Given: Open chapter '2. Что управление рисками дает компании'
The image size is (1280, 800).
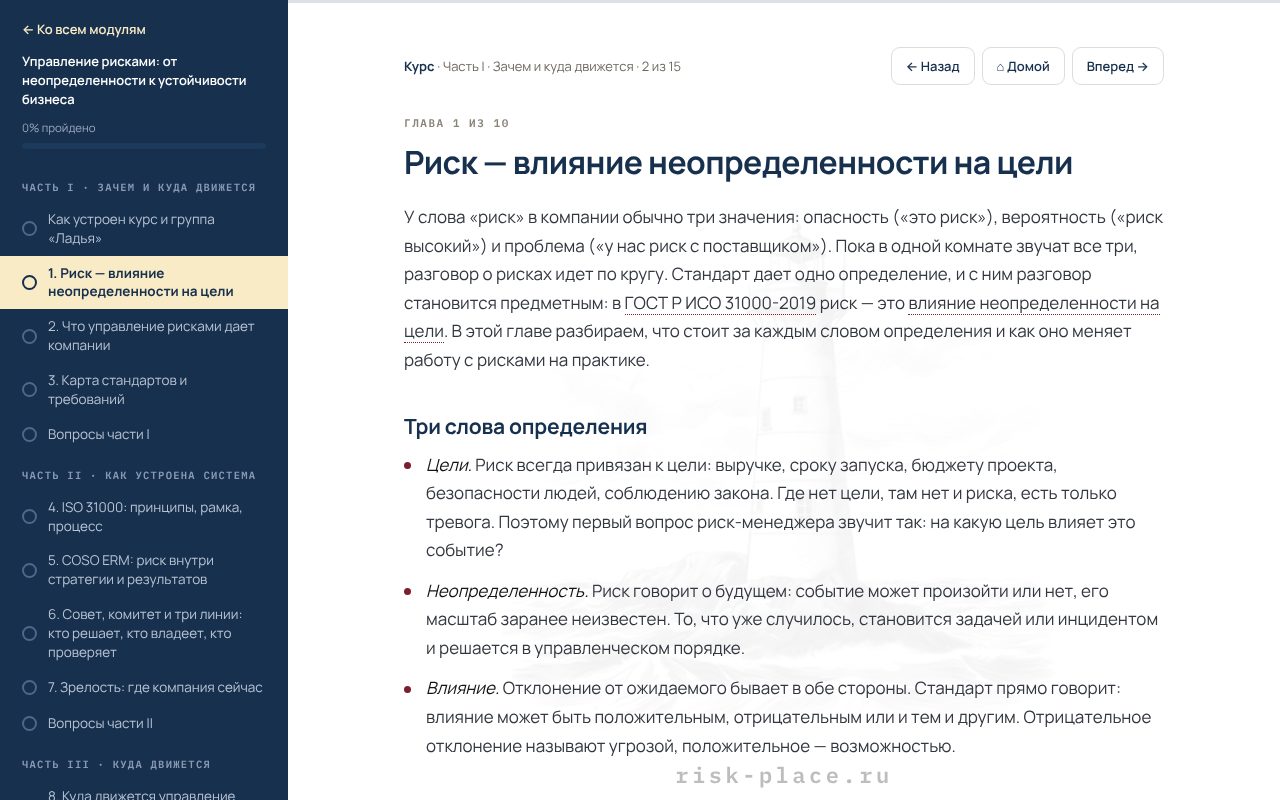Looking at the screenshot, I should [144, 336].
